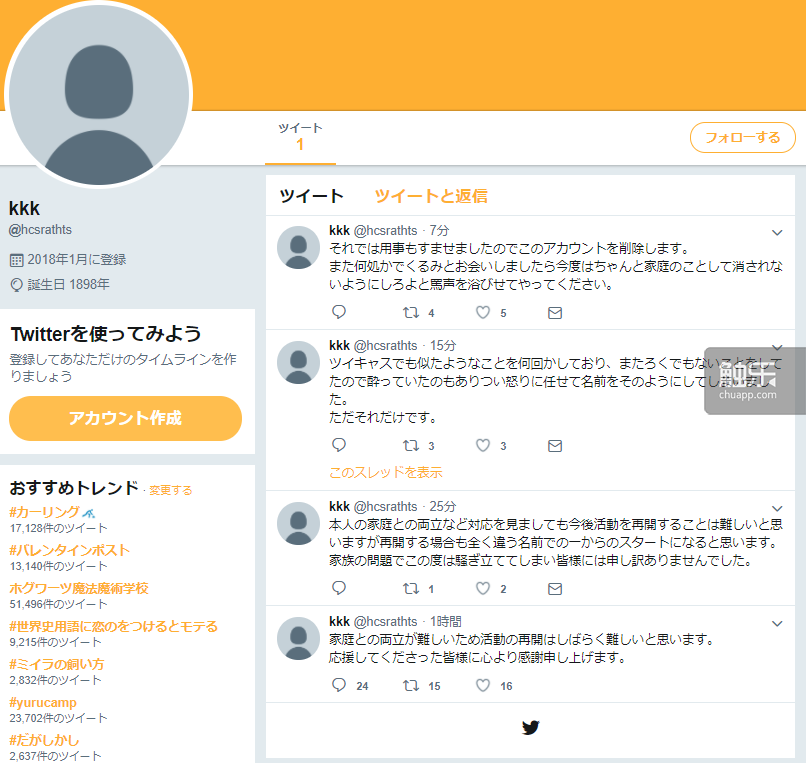Reply to the 25分 tweet
Viewport: 806px width, 763px height.
(x=339, y=588)
